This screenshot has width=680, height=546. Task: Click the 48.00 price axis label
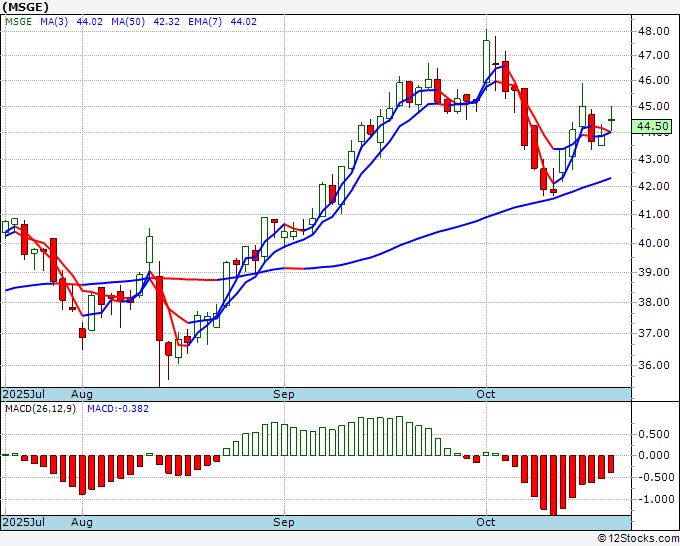(x=654, y=31)
